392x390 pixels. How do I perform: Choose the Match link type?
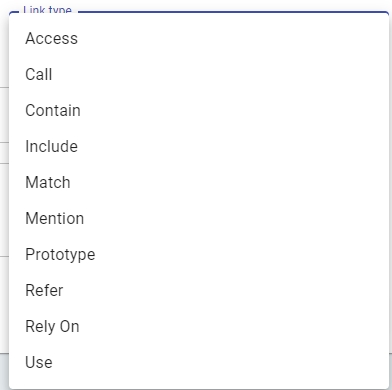[199, 182]
